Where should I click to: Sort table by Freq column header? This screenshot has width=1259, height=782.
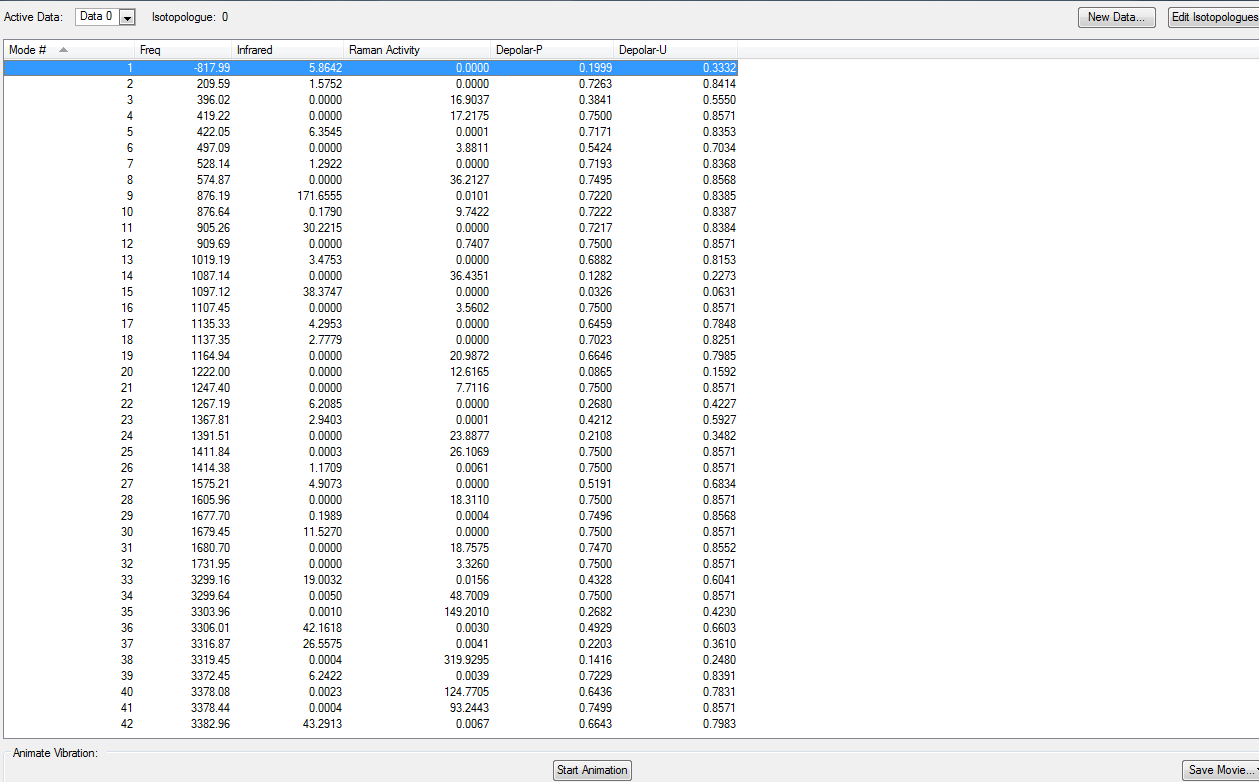[183, 50]
